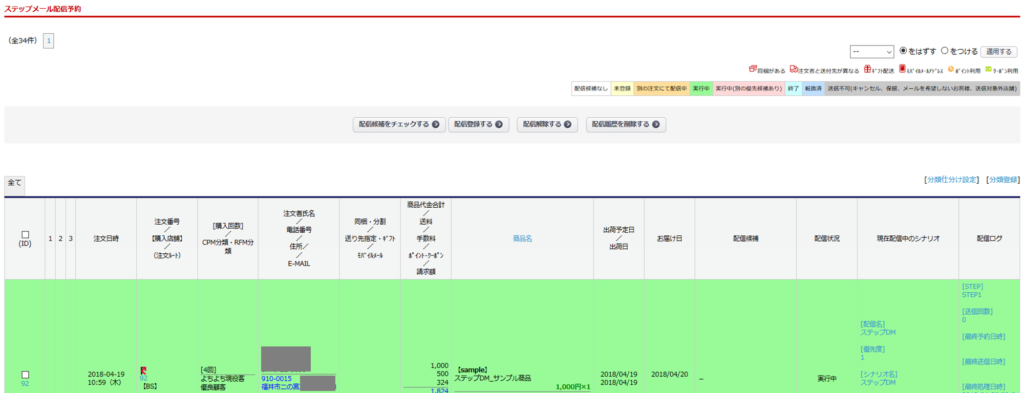The height and width of the screenshot is (393, 1024).
Task: Click the delivery date 2018/04/20 cell
Action: tap(669, 375)
